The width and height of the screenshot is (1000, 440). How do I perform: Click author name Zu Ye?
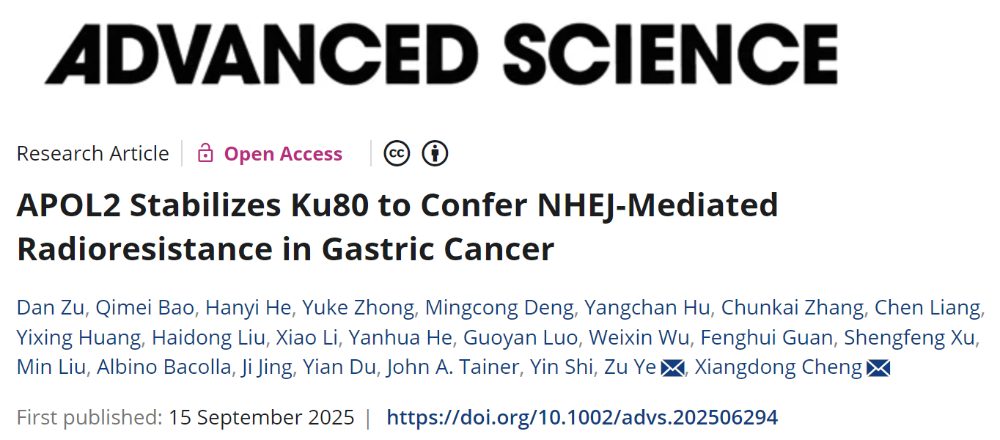tap(629, 367)
